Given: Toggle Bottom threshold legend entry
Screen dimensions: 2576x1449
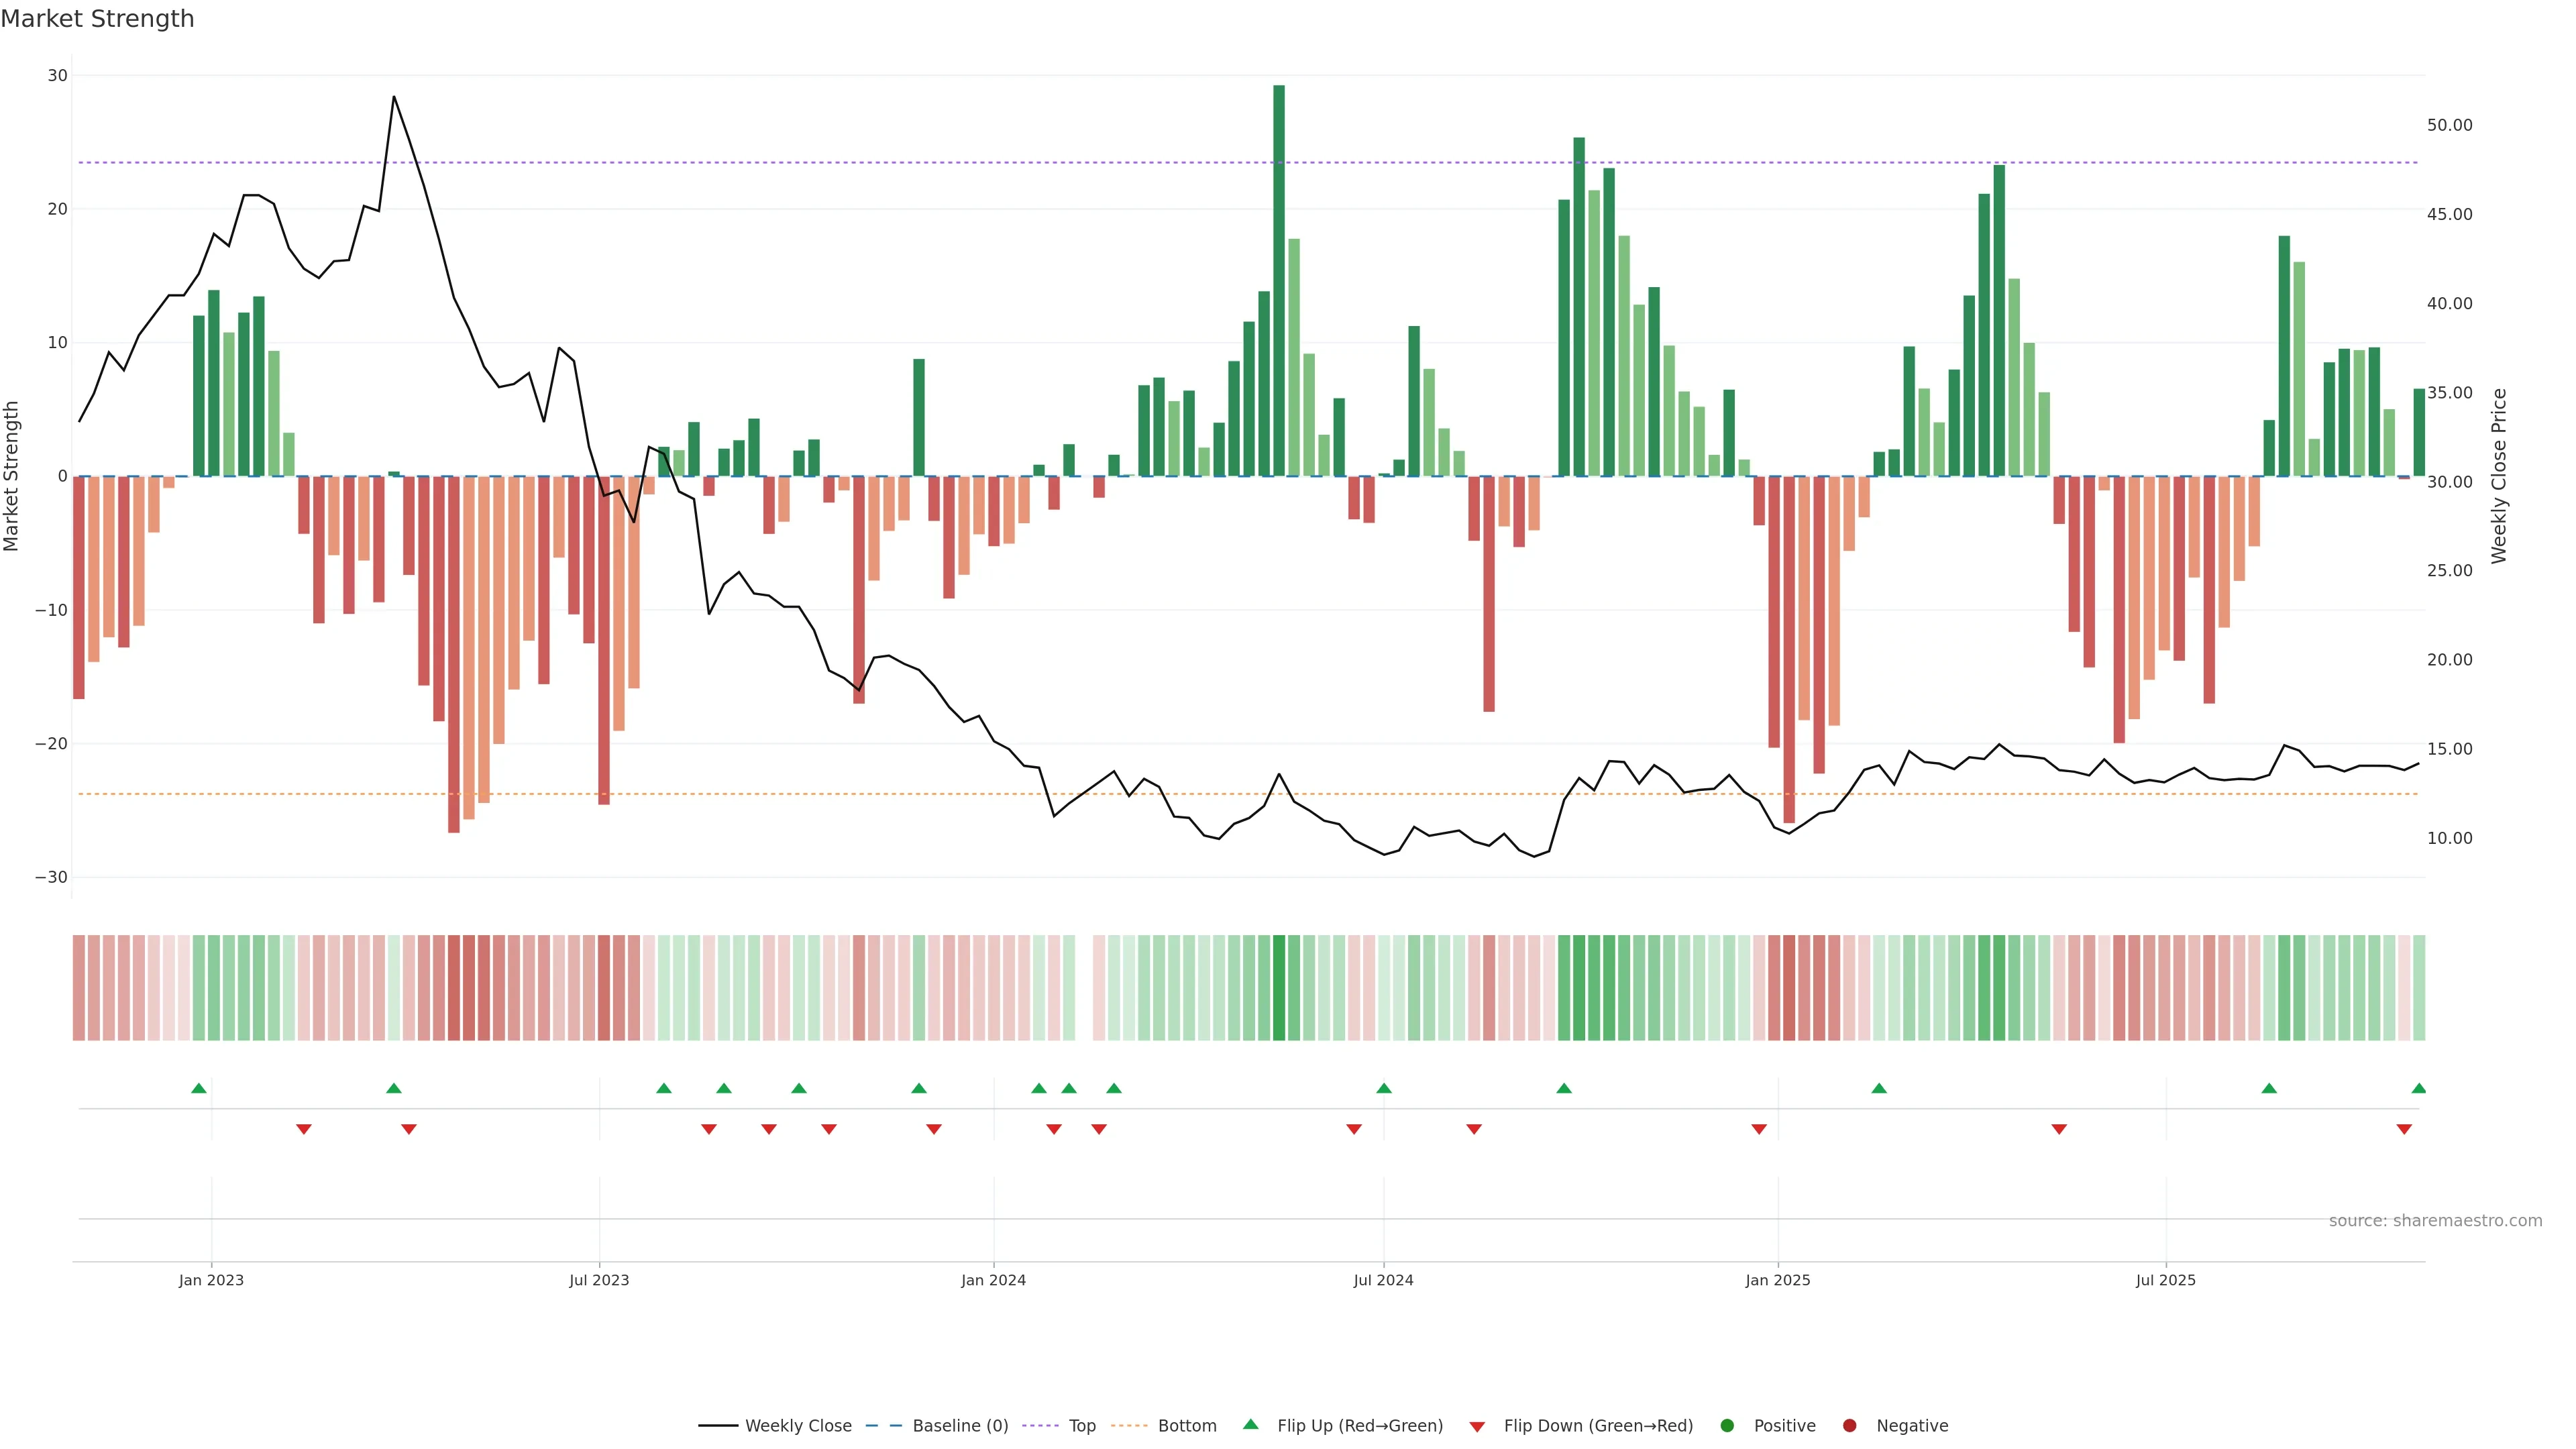Looking at the screenshot, I should (x=1186, y=1425).
